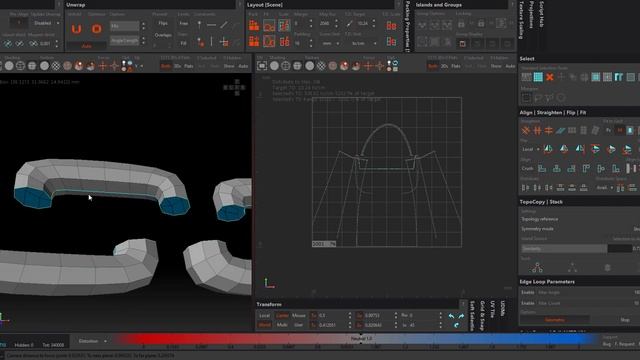Click the Crush align button
640x360 pixels.
coord(527,168)
